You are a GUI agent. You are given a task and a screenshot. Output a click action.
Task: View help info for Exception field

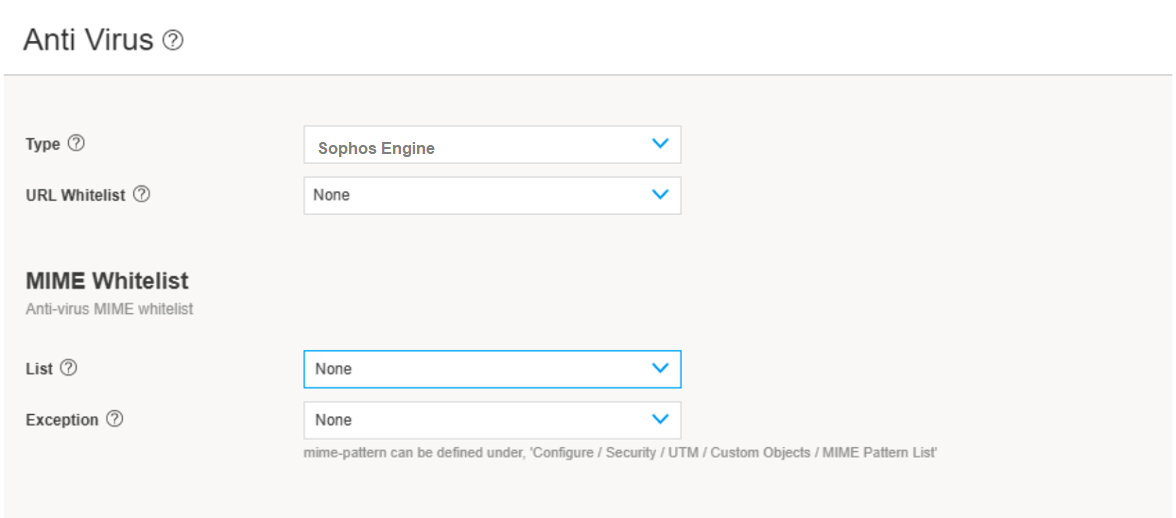click(x=114, y=420)
